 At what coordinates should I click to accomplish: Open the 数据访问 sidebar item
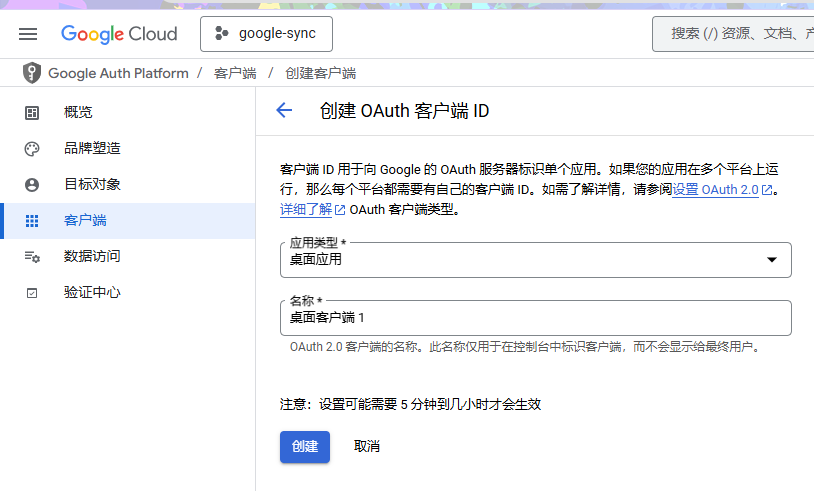click(128, 256)
